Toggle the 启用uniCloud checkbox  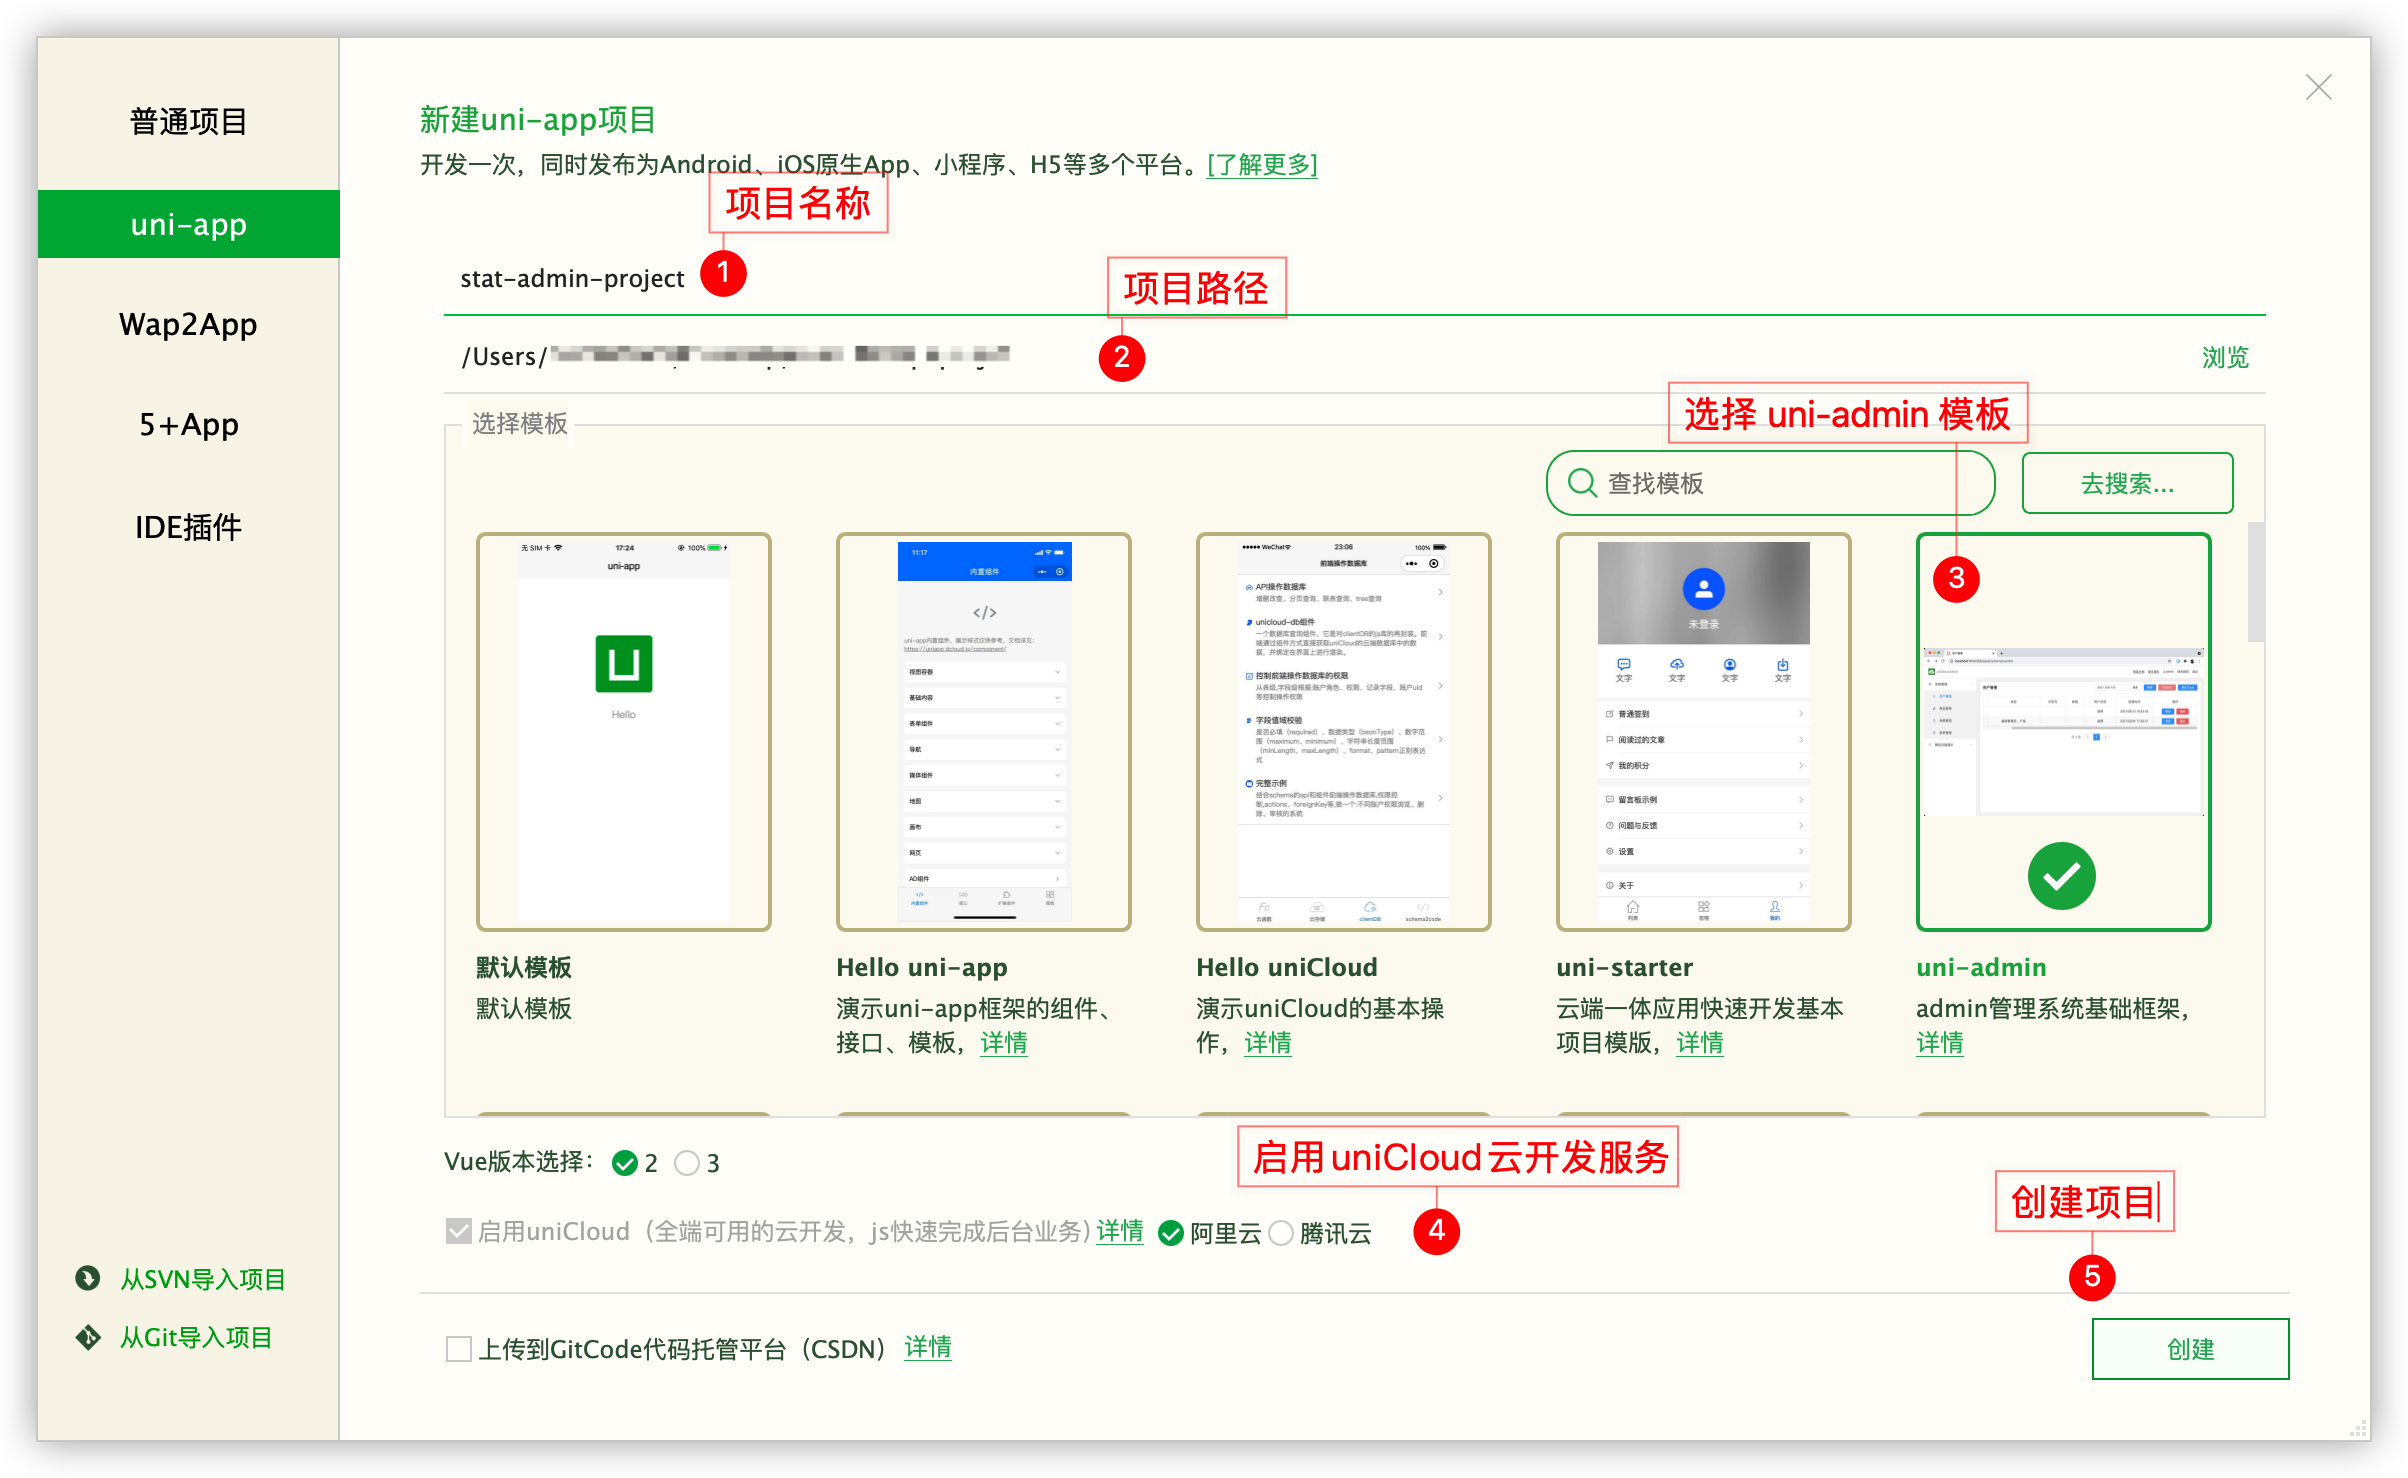click(x=458, y=1231)
